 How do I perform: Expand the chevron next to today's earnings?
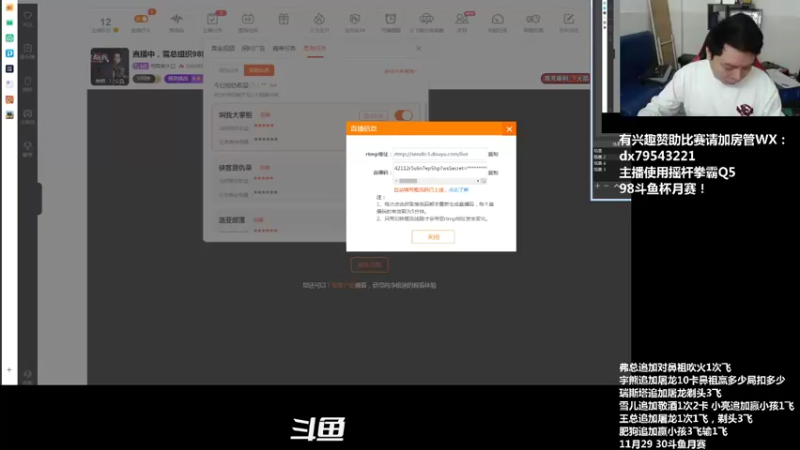point(273,85)
